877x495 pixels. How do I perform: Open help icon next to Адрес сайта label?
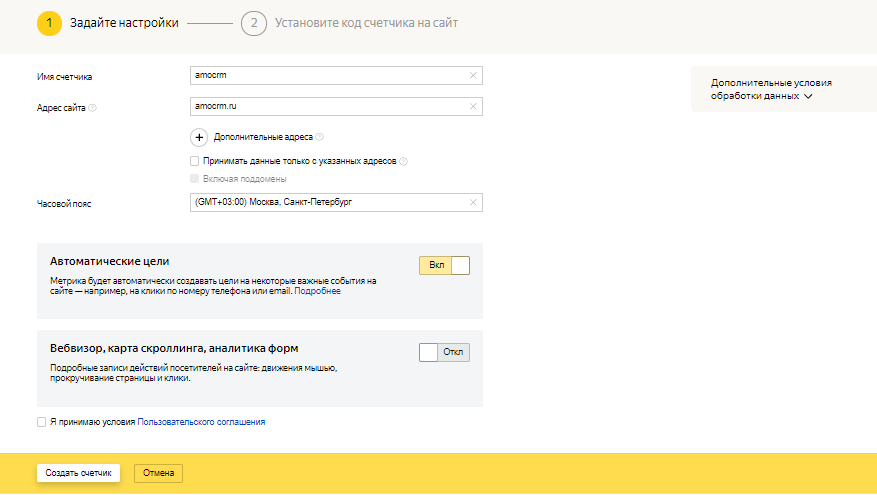pyautogui.click(x=92, y=107)
